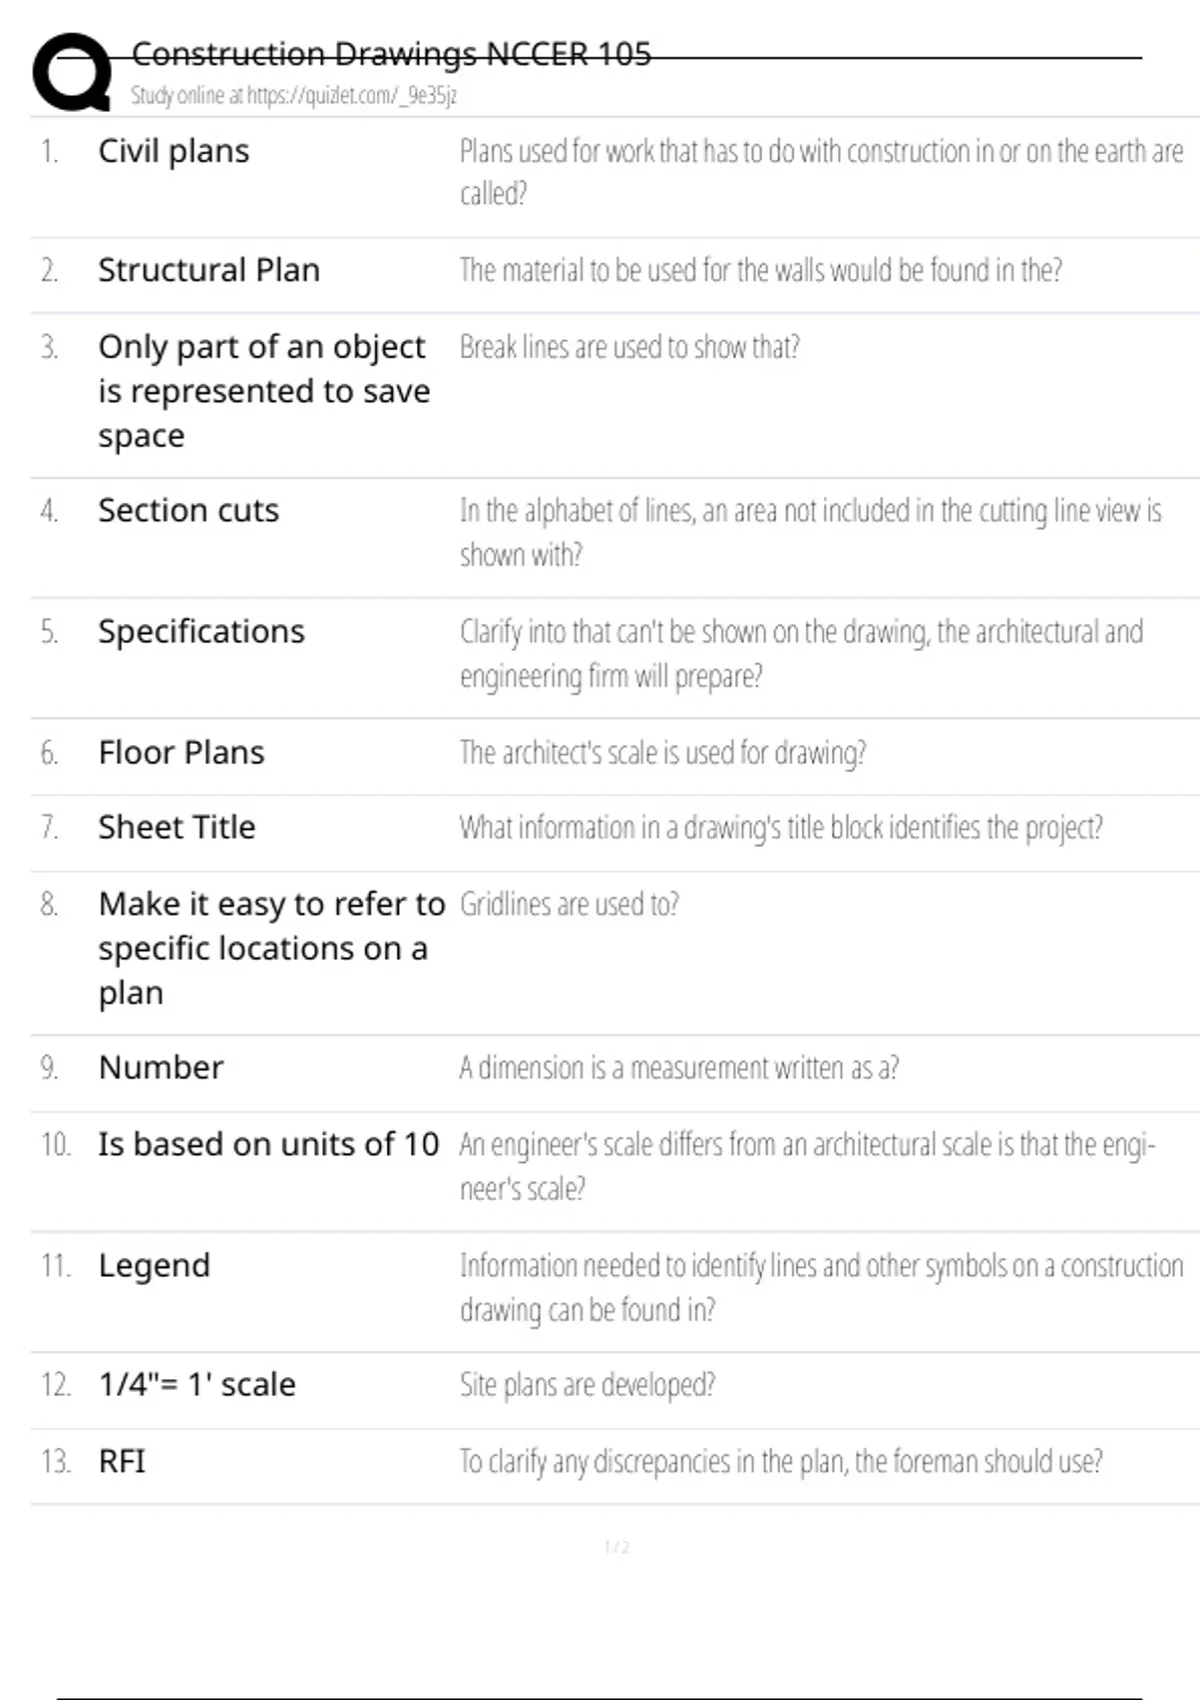Select the RFI term
This screenshot has height=1700, width=1200.
click(121, 1462)
